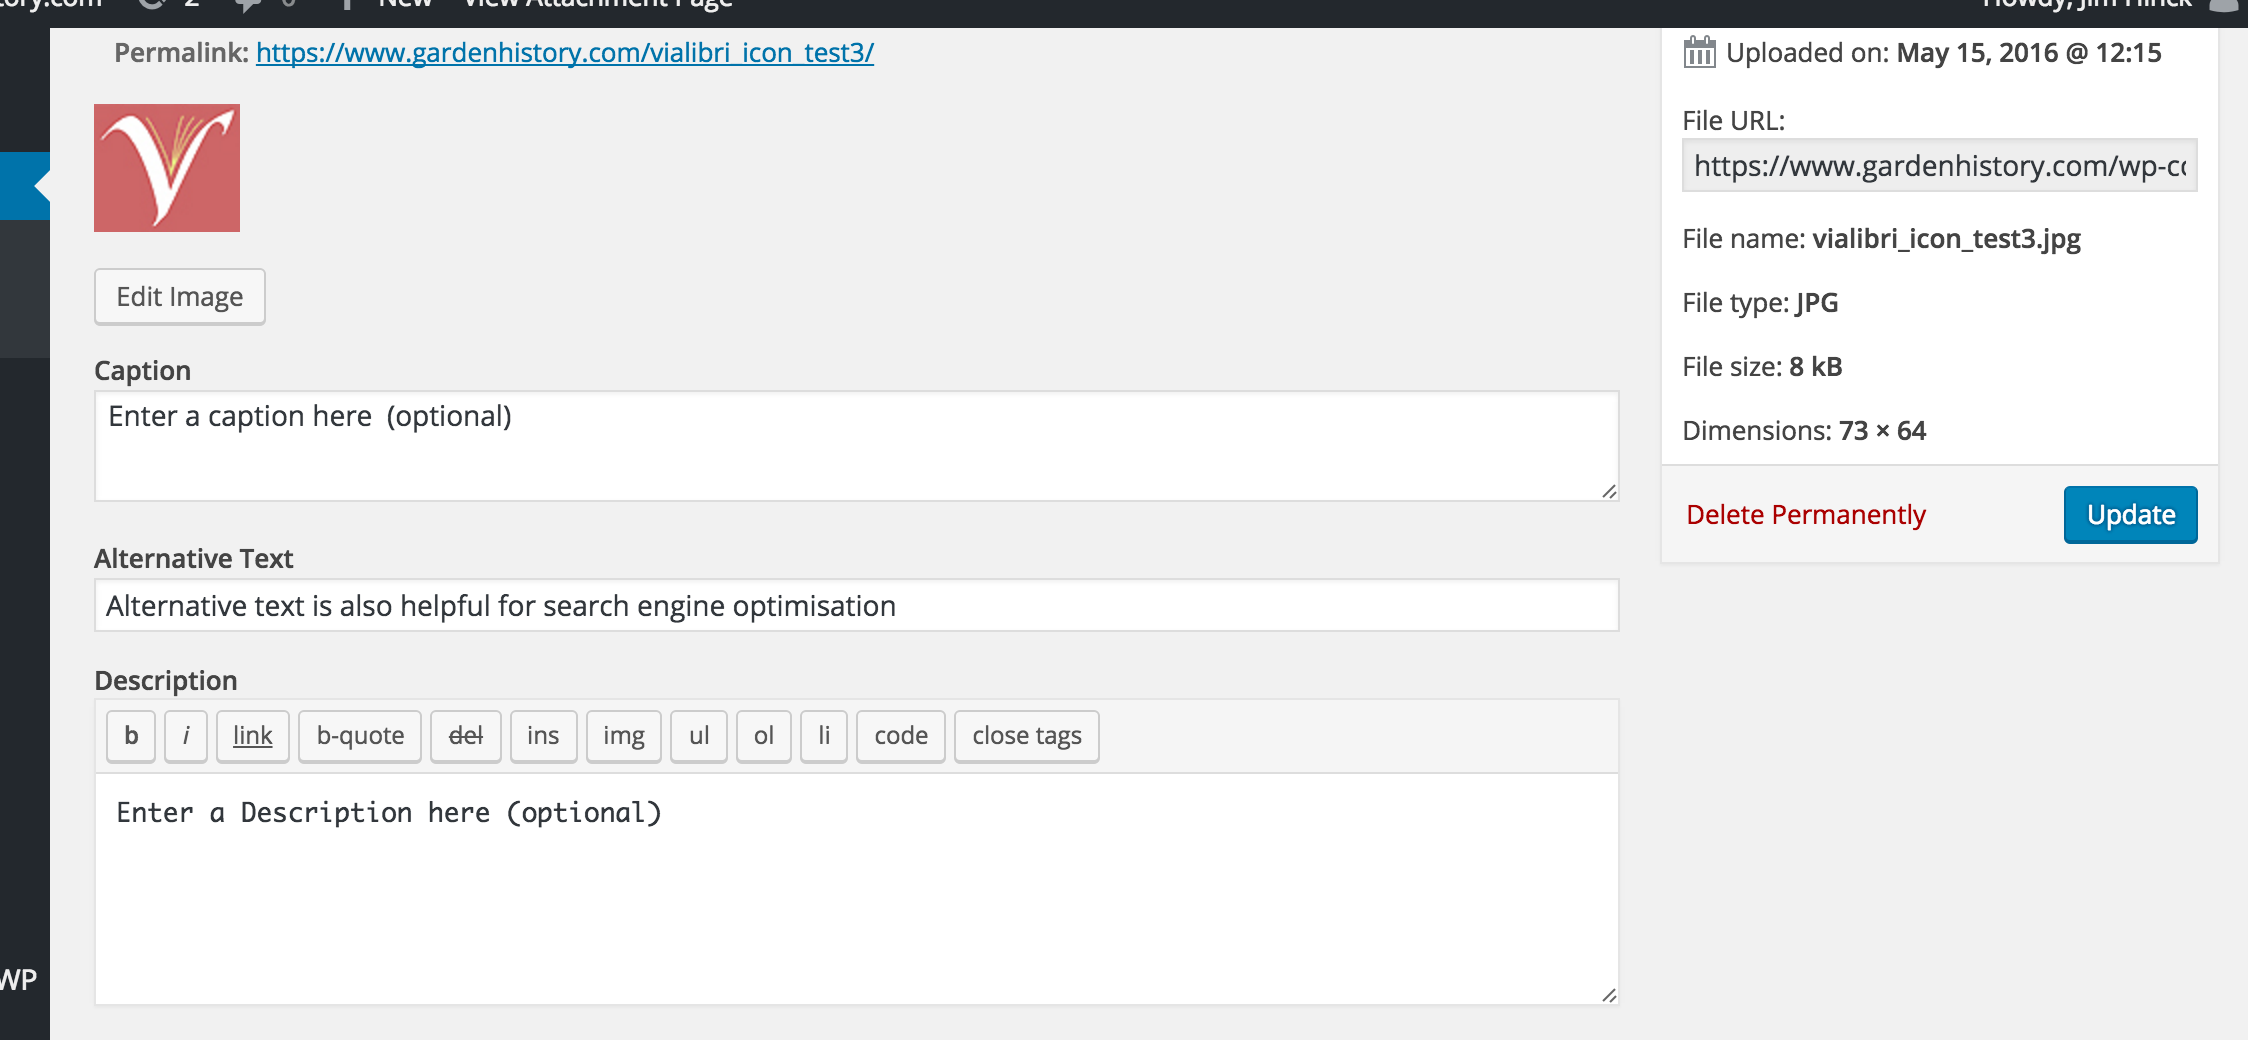Click the ins quicktag button
Viewport: 2248px width, 1040px height.
[543, 736]
